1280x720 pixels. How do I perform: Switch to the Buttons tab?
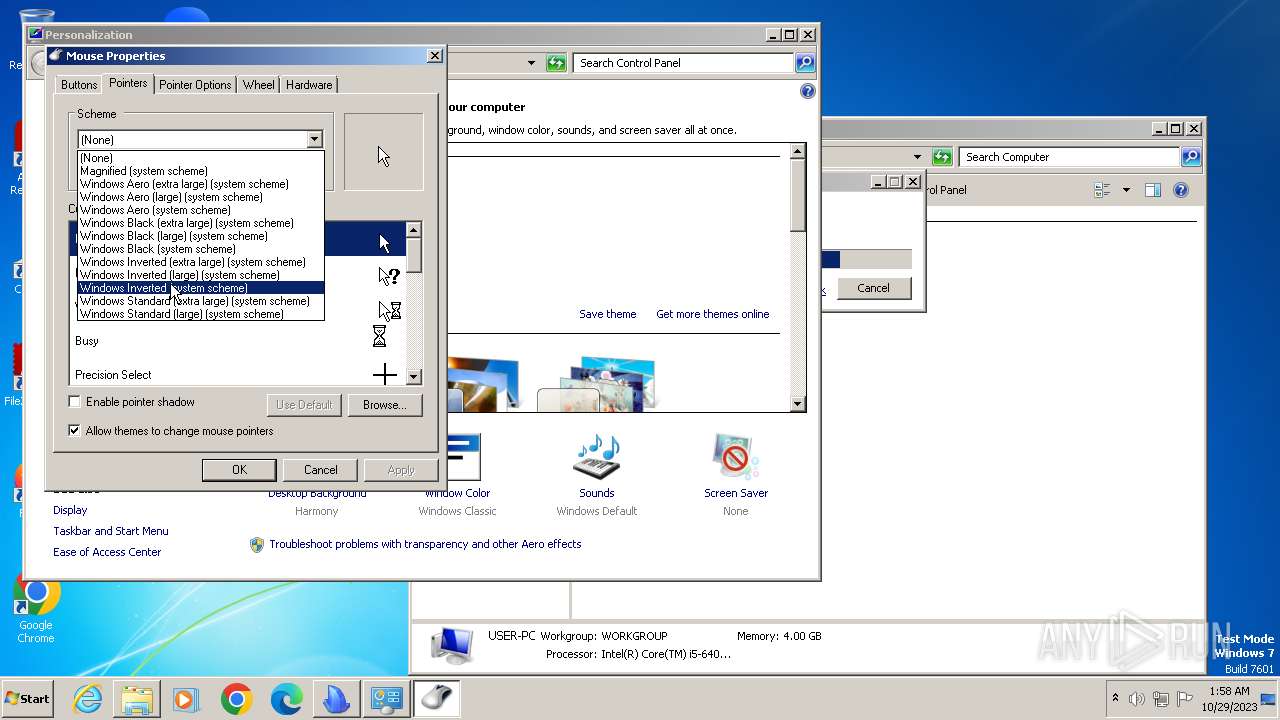coord(79,85)
